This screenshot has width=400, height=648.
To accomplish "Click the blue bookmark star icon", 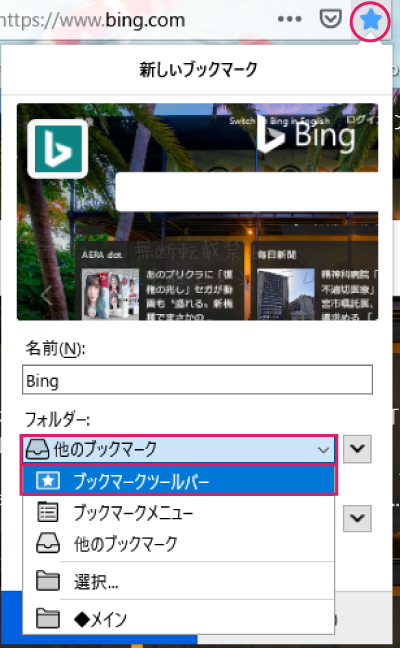I will (x=370, y=19).
